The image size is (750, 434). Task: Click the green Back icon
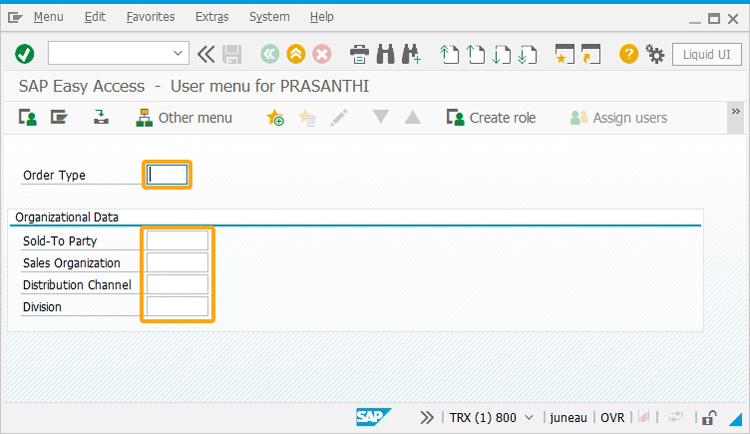click(x=270, y=54)
